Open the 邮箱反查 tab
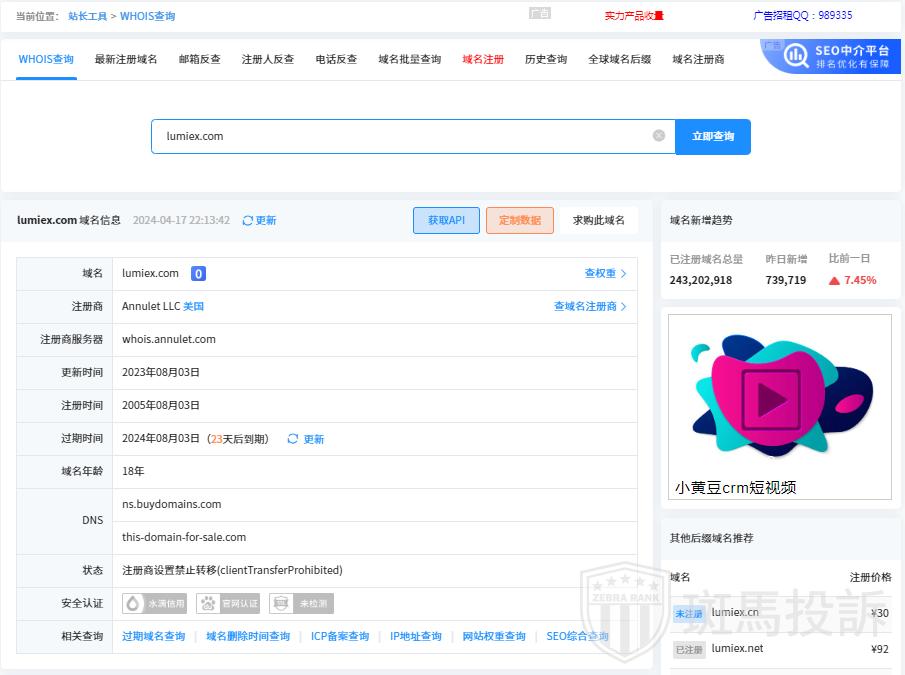The height and width of the screenshot is (675, 905). 199,59
